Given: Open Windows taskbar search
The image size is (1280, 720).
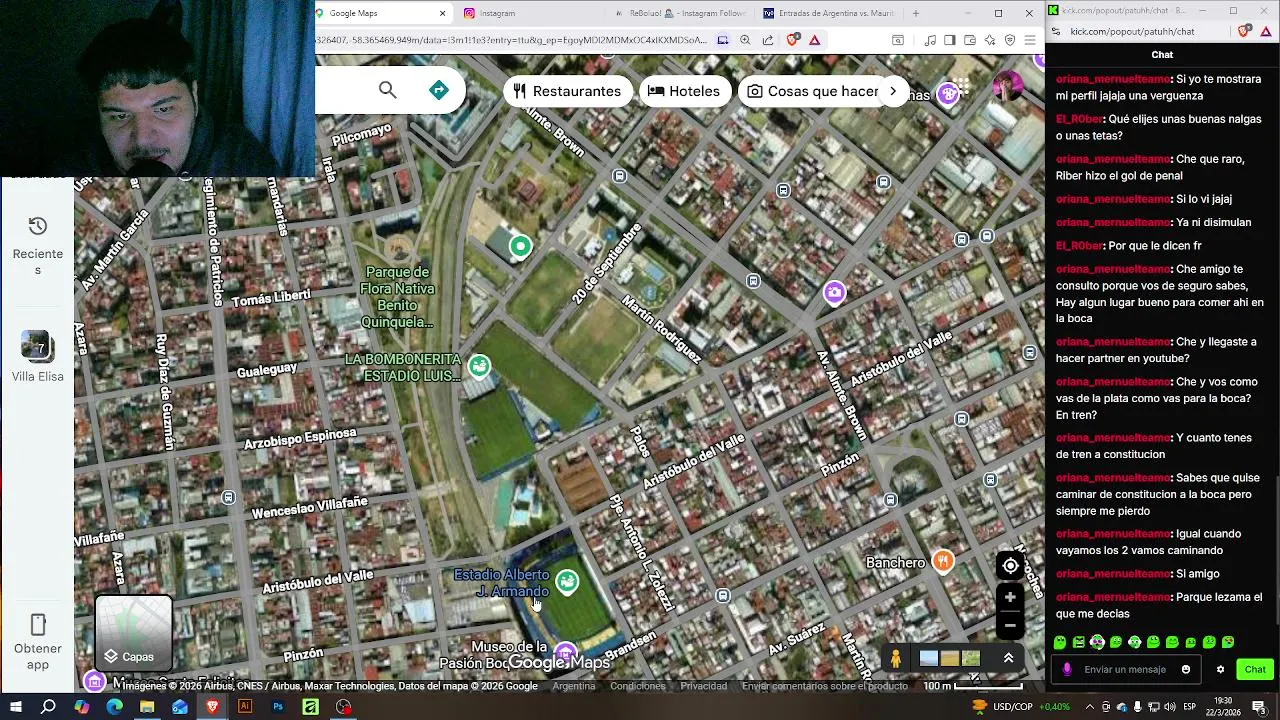Looking at the screenshot, I should [x=48, y=707].
